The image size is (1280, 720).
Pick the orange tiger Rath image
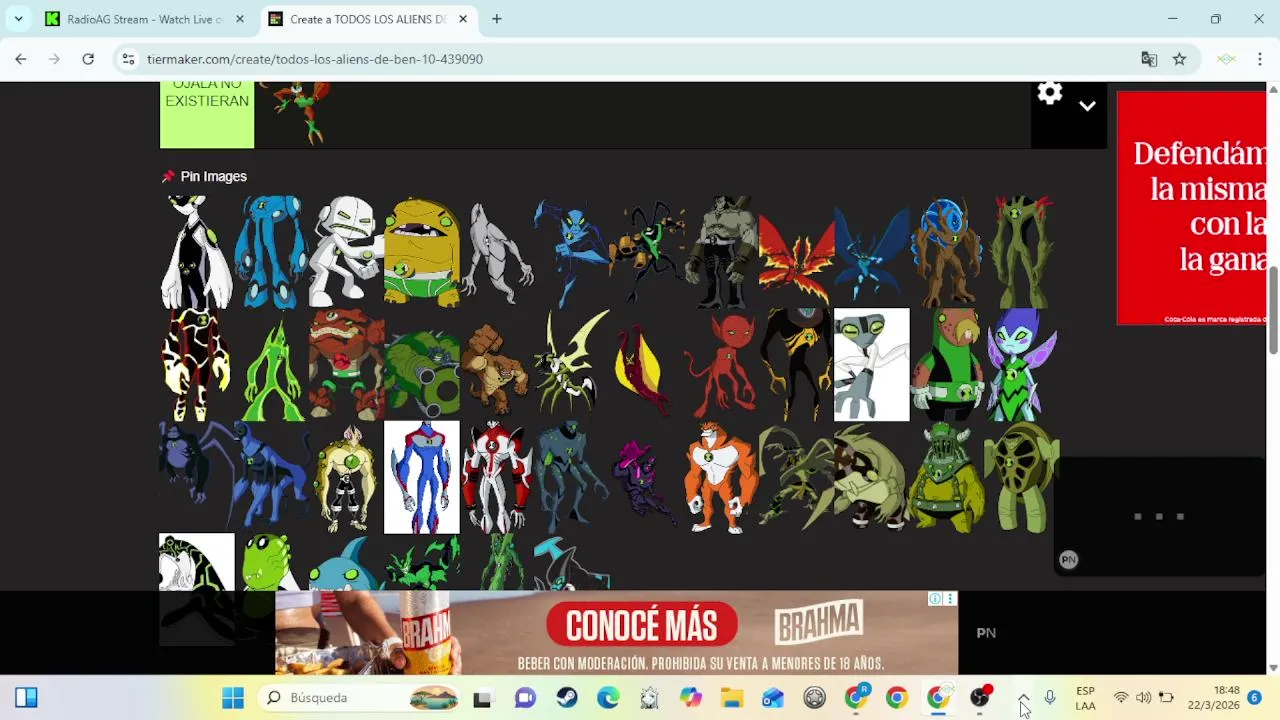721,477
